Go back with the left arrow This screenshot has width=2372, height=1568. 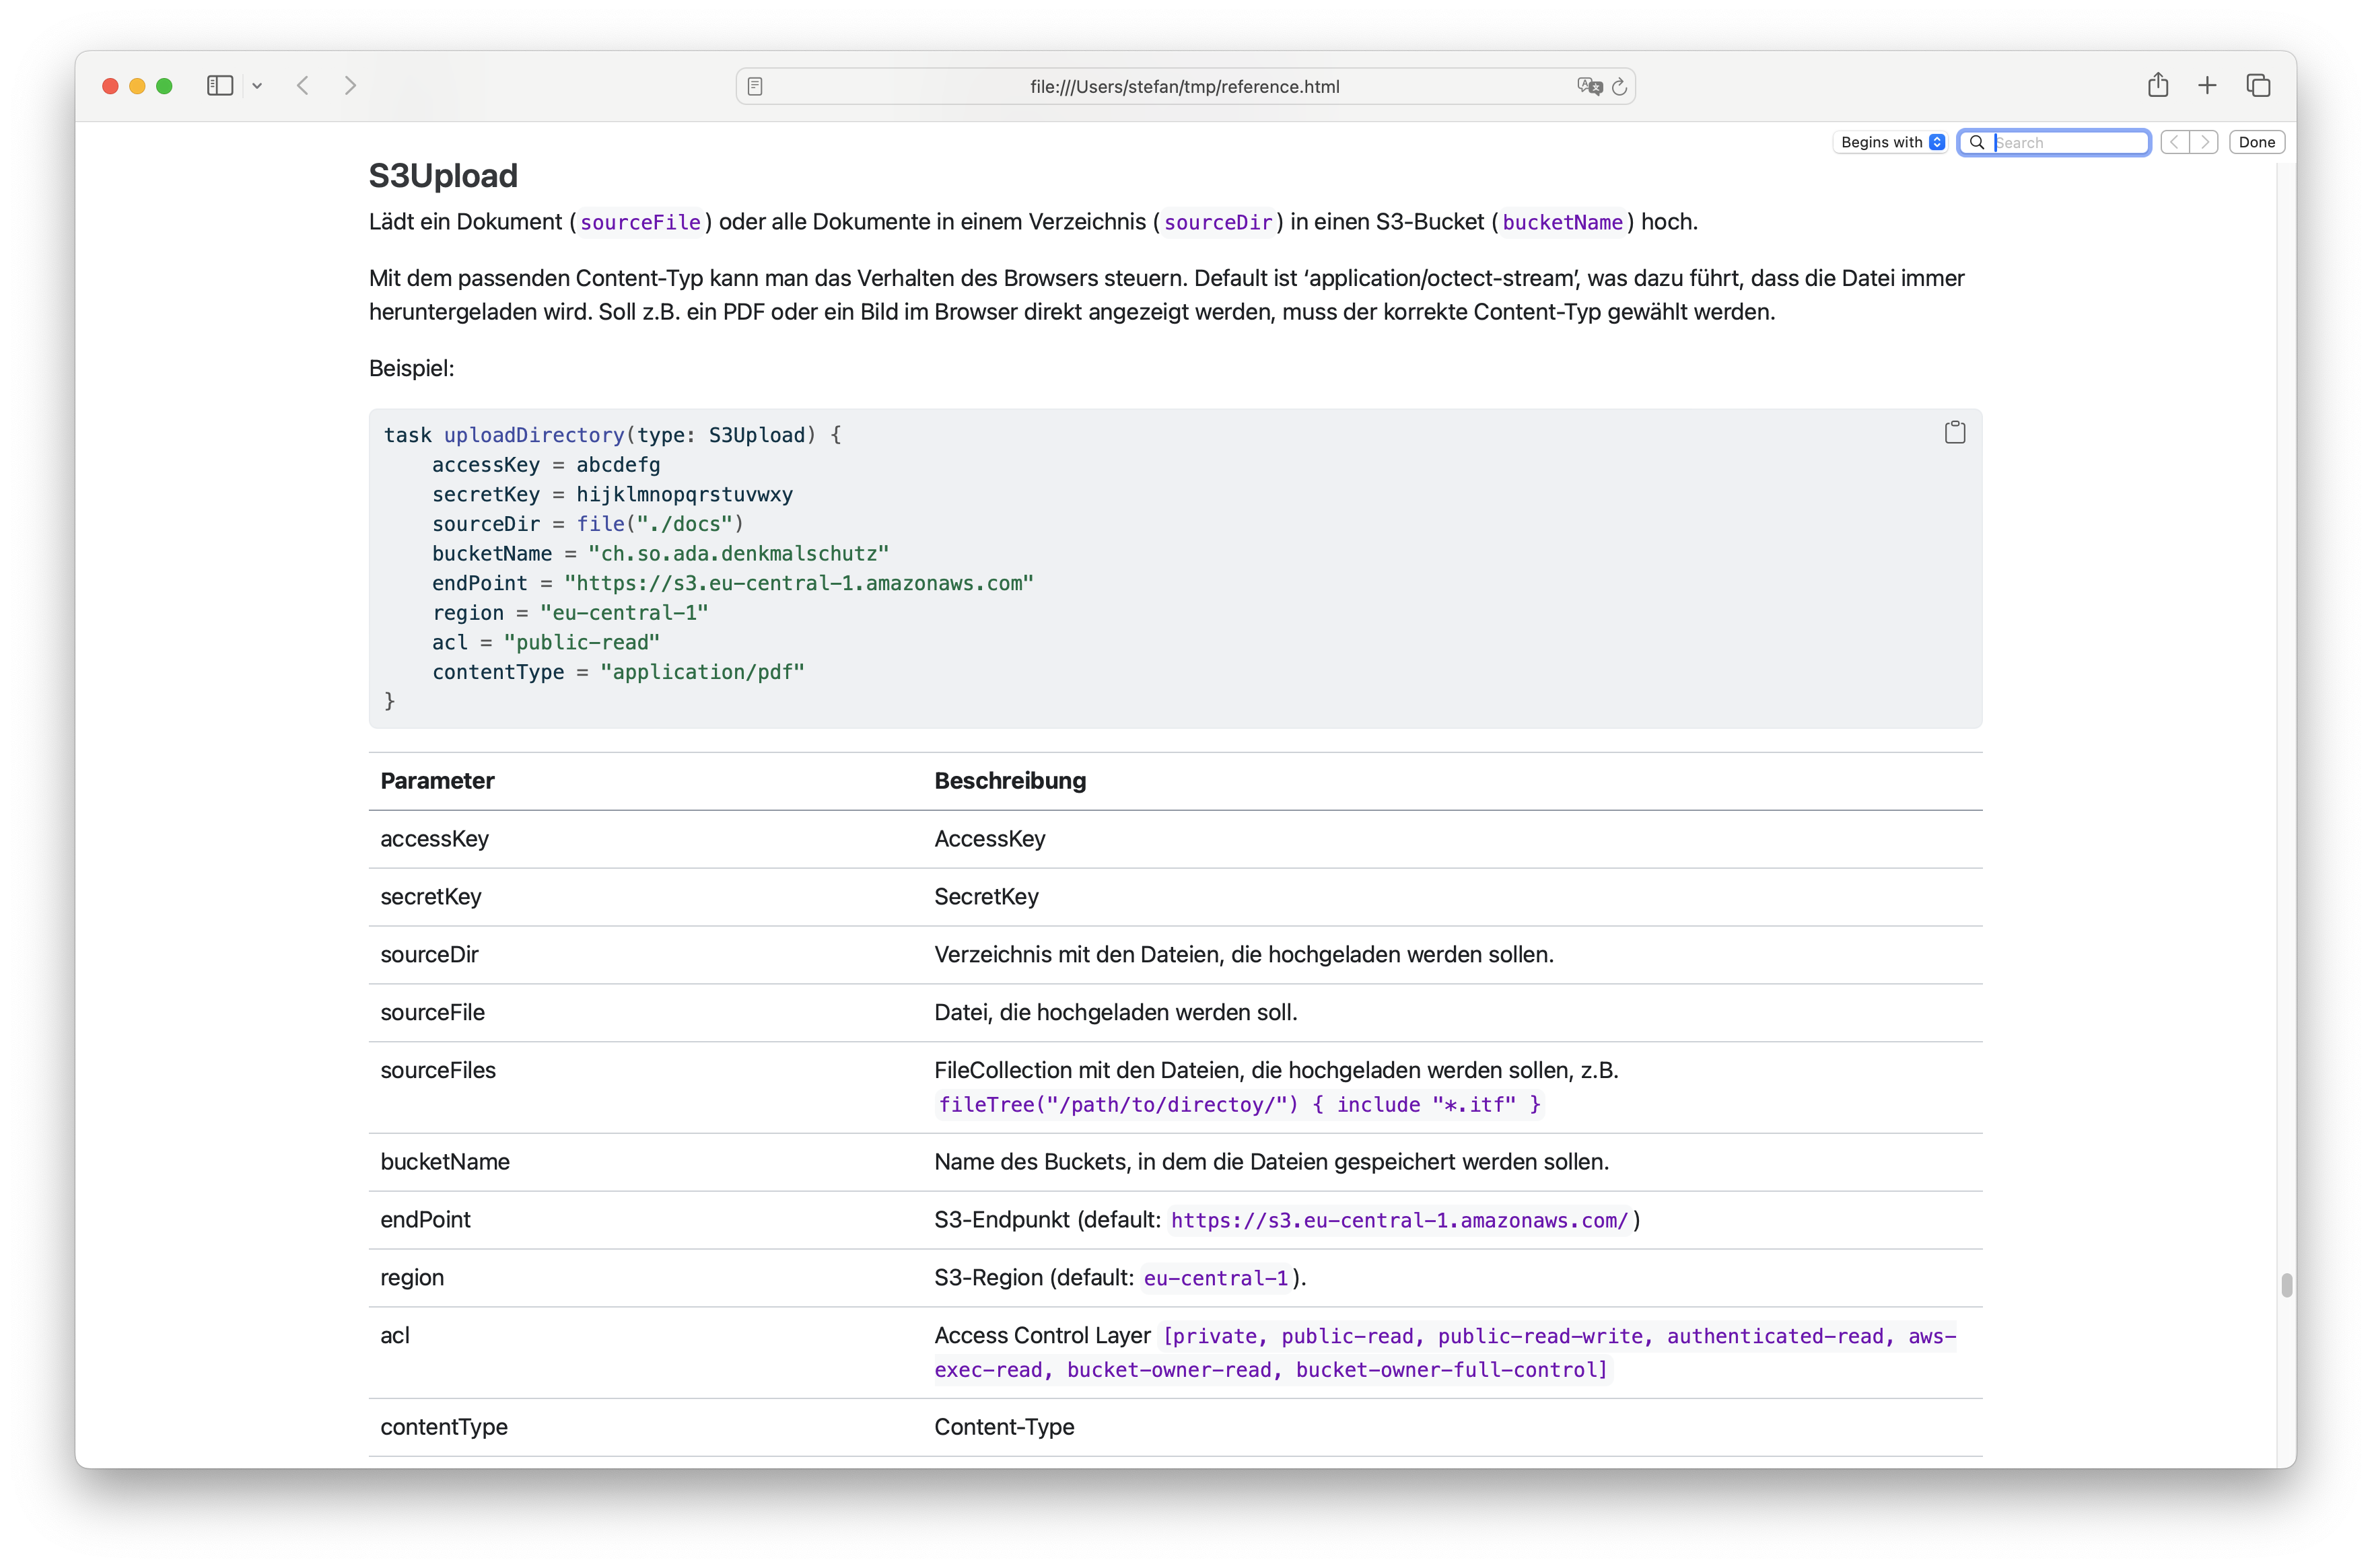pyautogui.click(x=303, y=86)
